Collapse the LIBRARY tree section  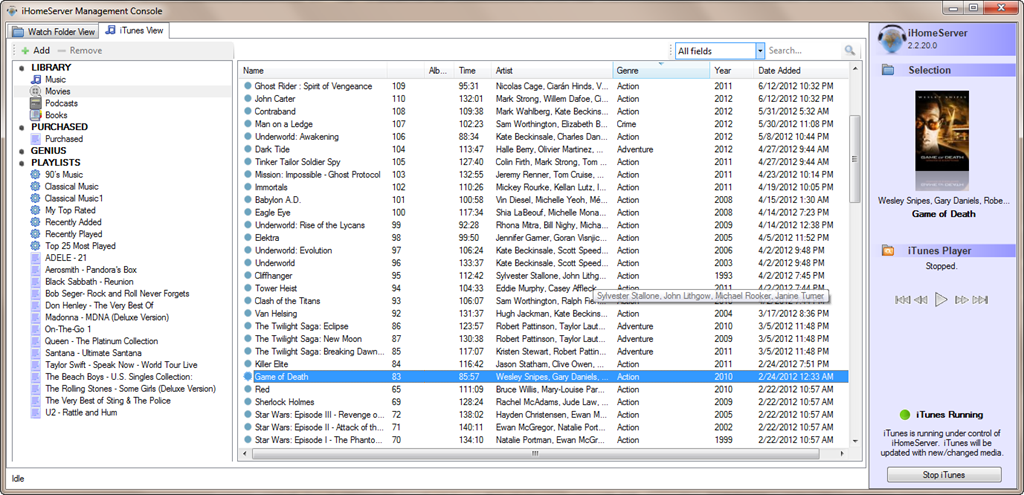click(22, 68)
